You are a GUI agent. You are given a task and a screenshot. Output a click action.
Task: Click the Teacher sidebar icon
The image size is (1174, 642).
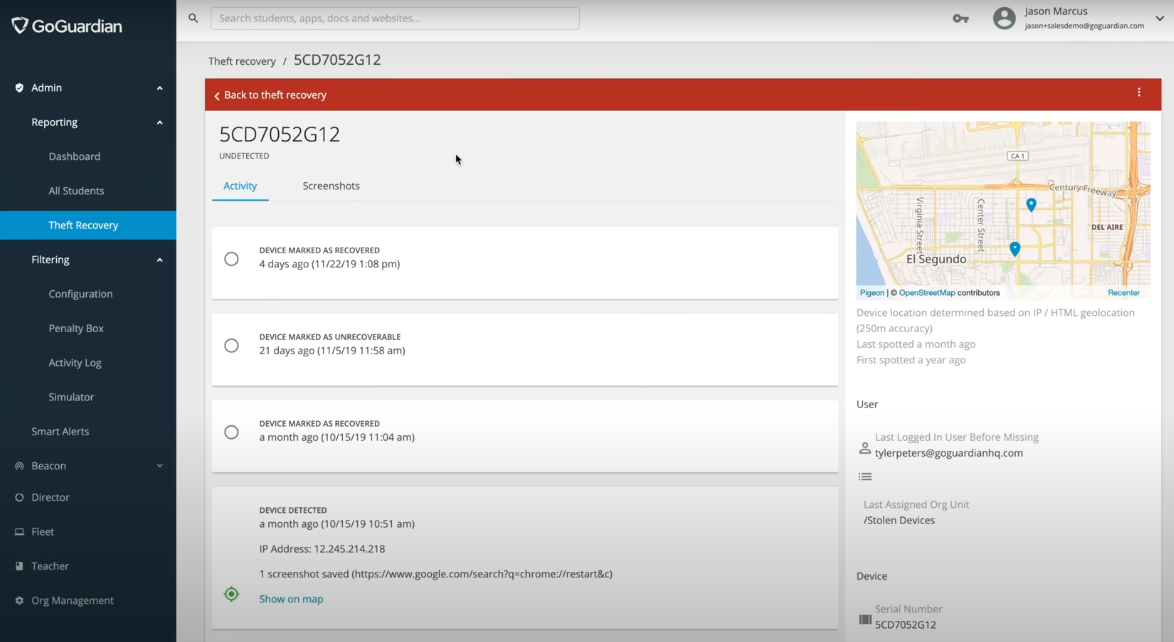[19, 566]
